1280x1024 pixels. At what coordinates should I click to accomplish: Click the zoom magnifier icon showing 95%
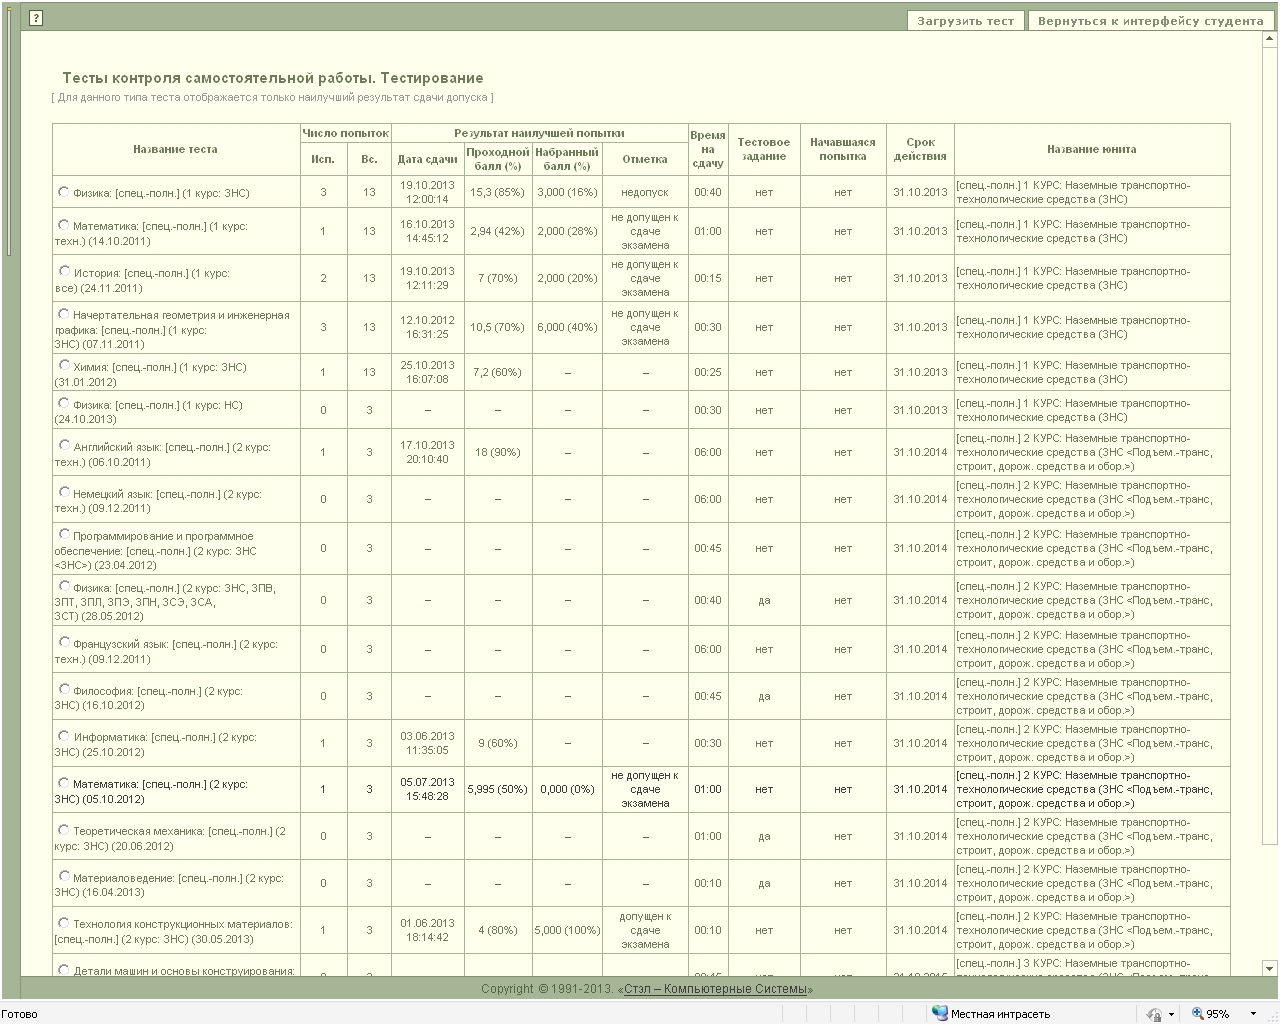pyautogui.click(x=1195, y=1014)
